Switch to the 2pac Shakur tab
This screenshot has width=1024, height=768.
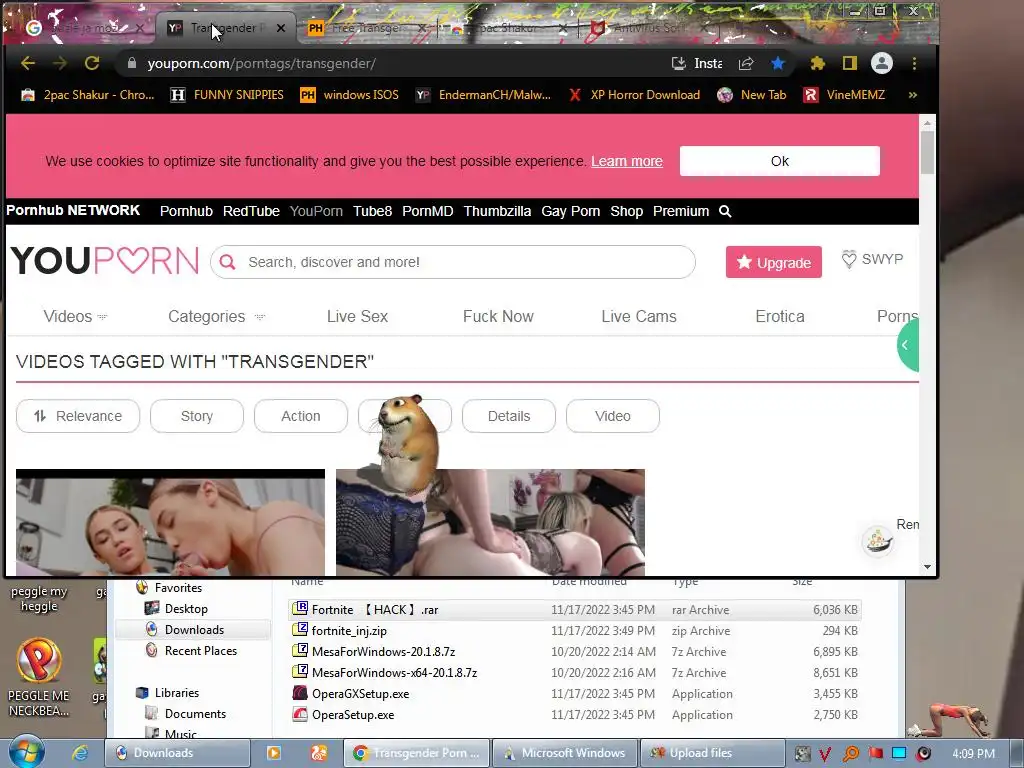[x=506, y=28]
